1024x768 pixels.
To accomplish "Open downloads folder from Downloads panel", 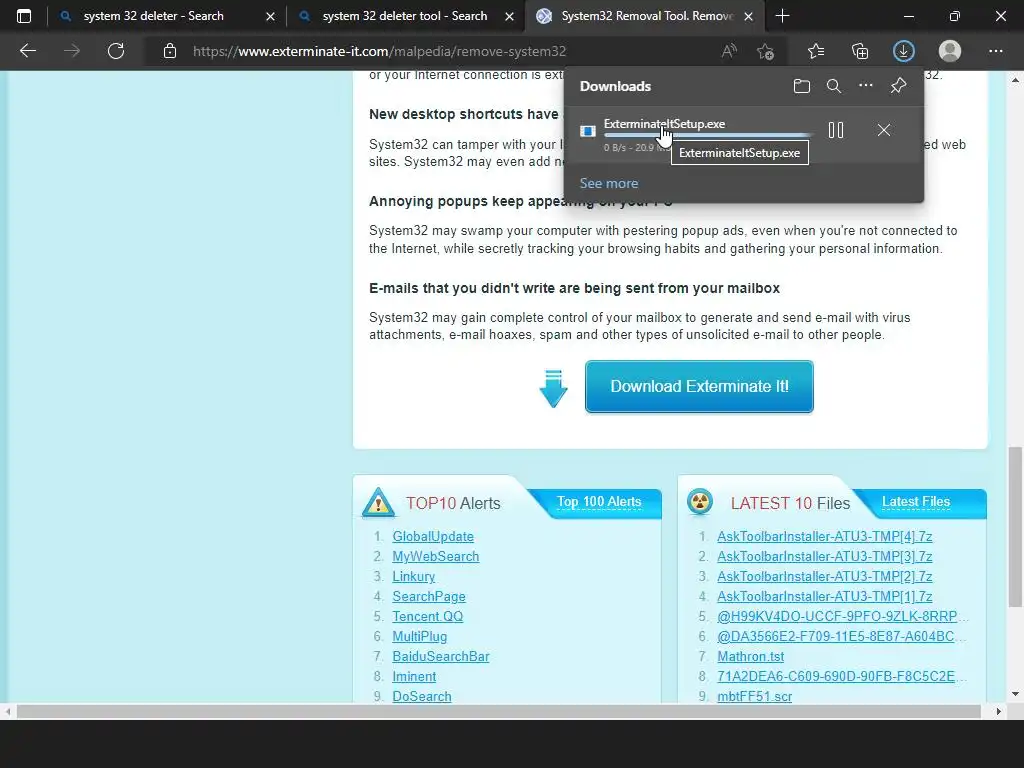I will [x=802, y=86].
